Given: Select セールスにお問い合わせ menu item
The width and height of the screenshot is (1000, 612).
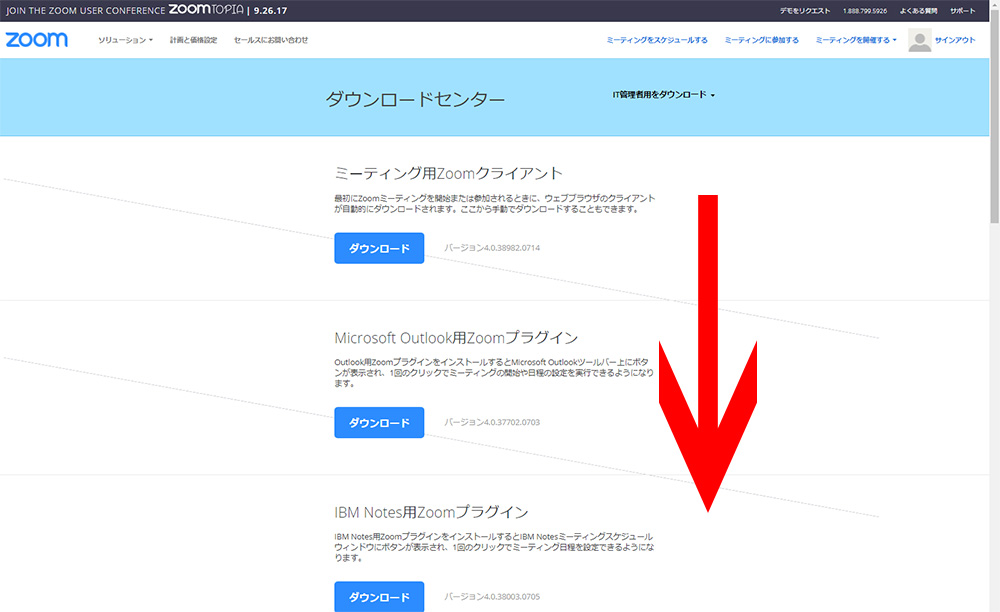Looking at the screenshot, I should 271,40.
